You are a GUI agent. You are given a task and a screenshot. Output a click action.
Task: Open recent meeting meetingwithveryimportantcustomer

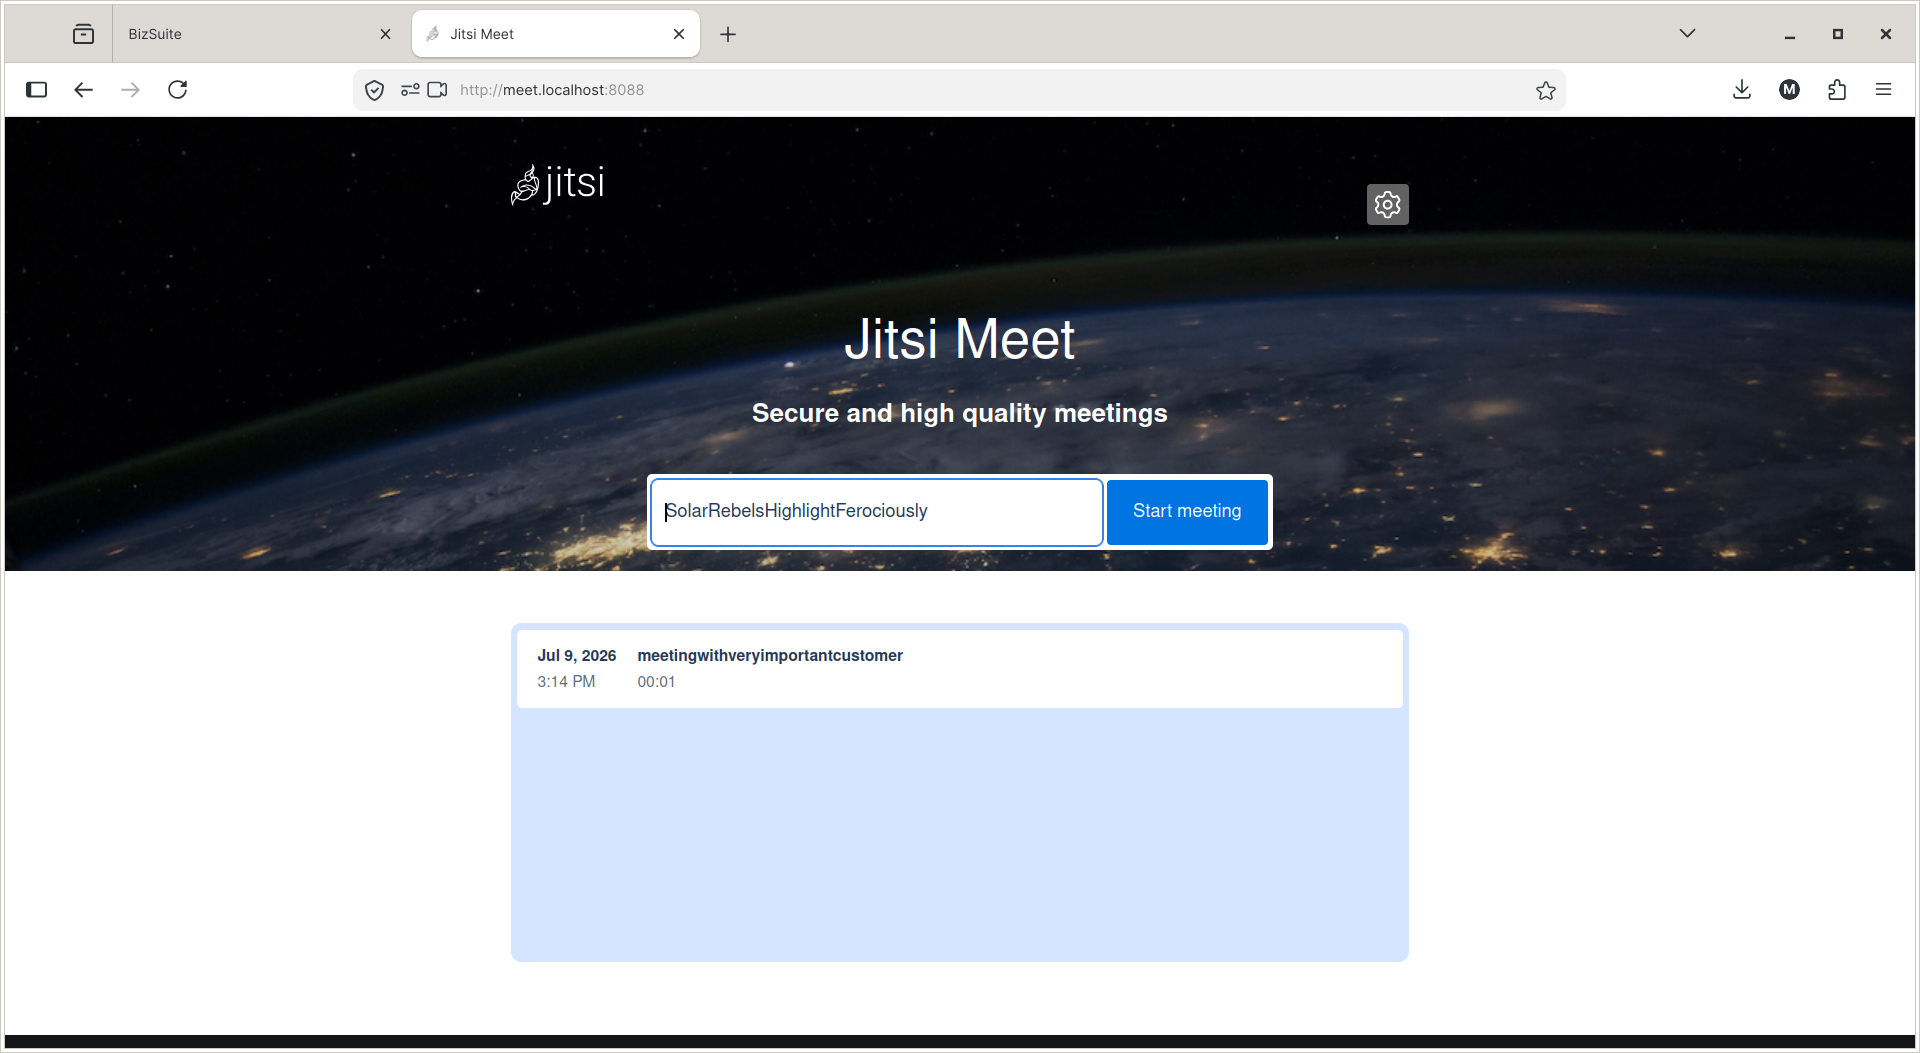[959, 668]
